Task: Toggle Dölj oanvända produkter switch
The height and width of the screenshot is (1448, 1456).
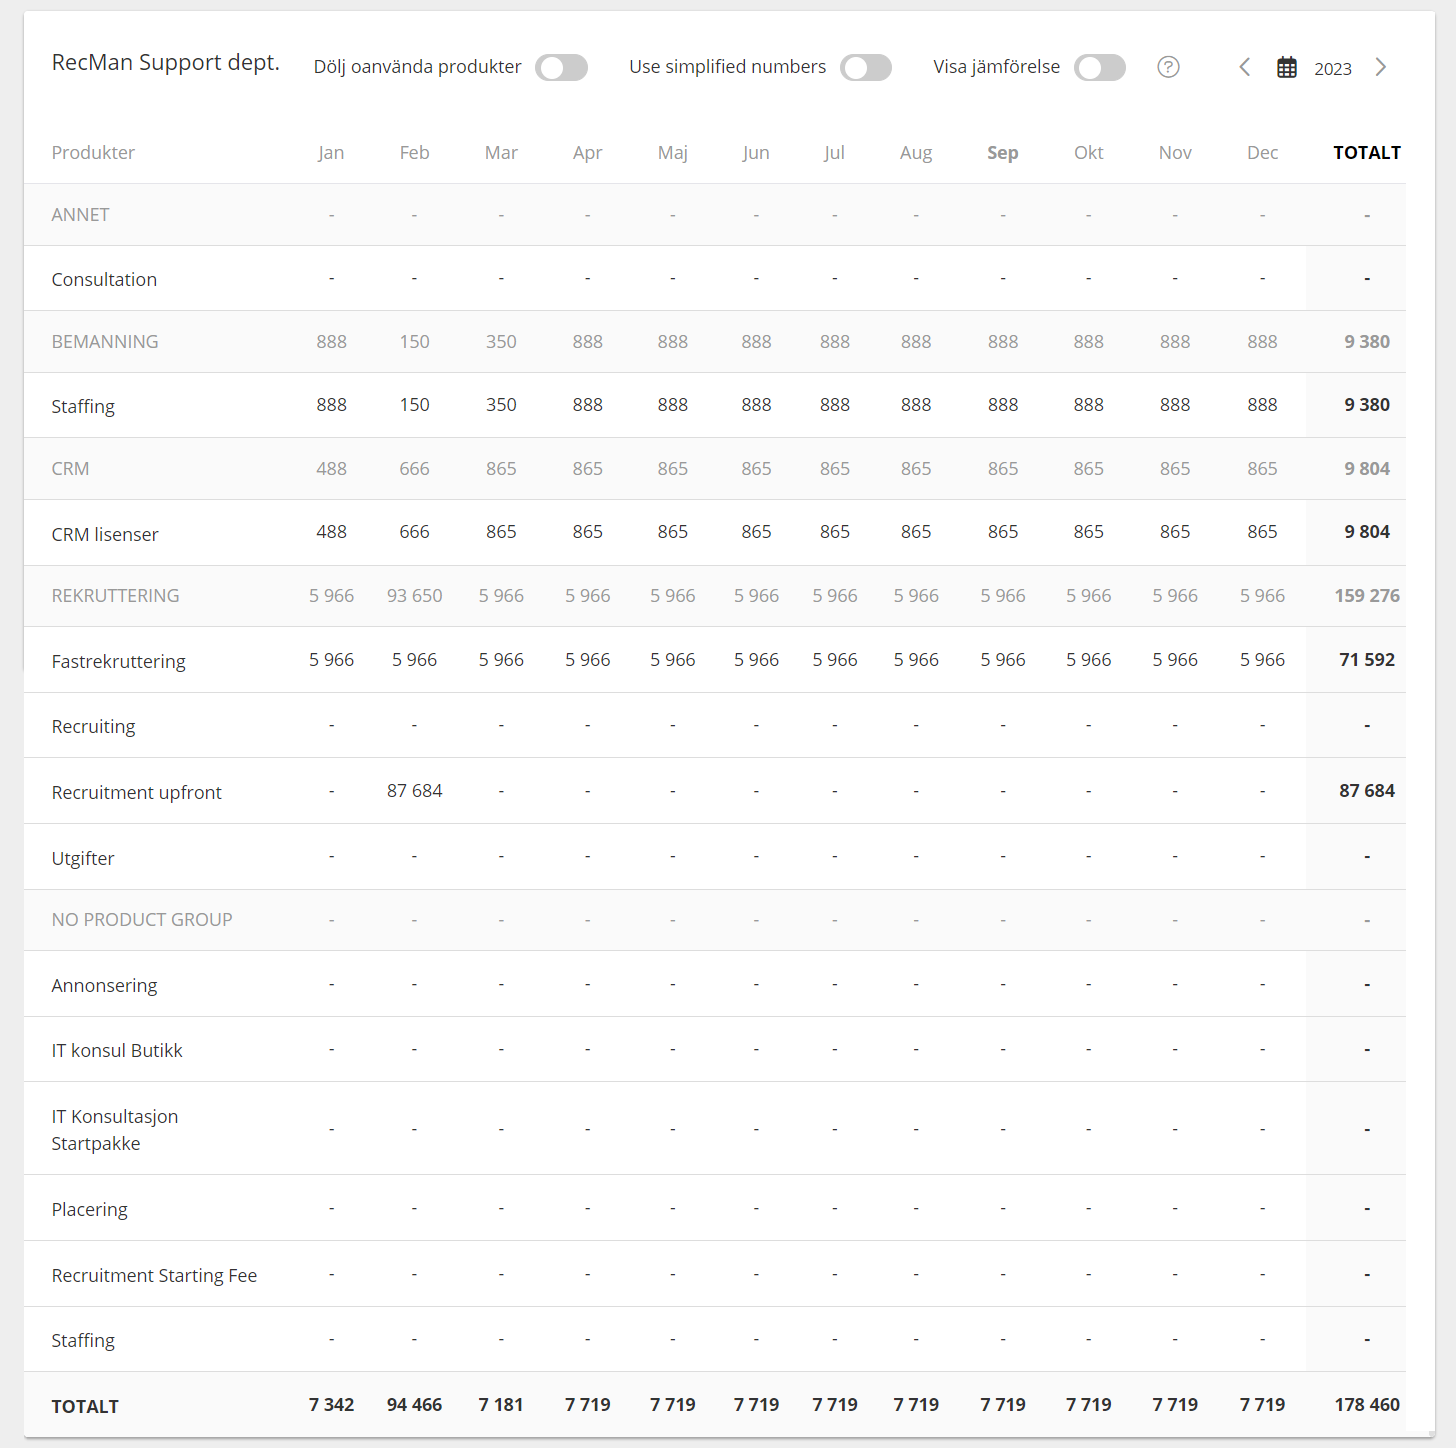Action: 561,67
